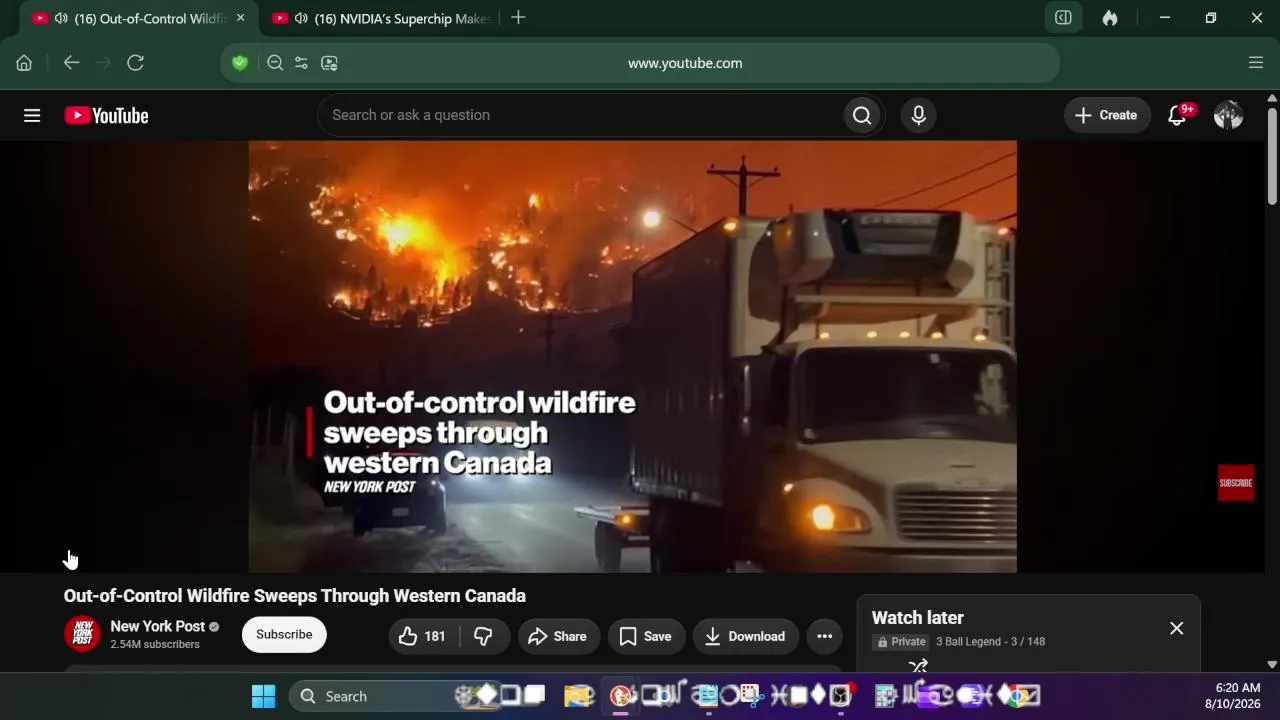Click the browser address bar URL
The height and width of the screenshot is (720, 1280).
pos(685,63)
